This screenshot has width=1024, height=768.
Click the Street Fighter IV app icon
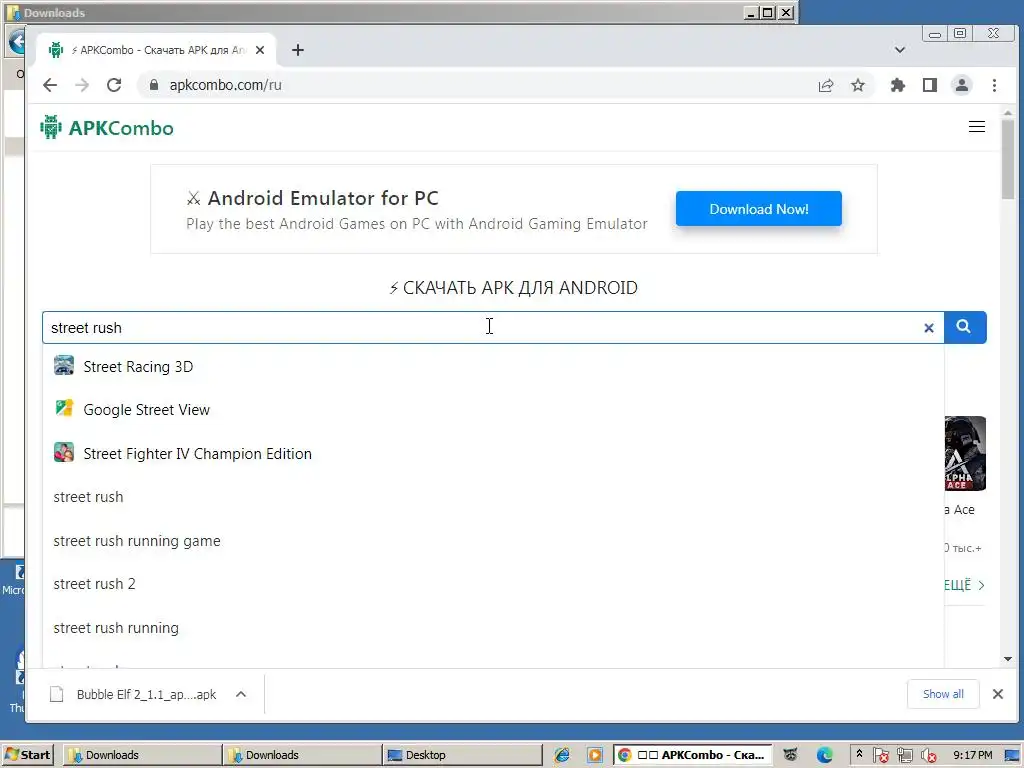pyautogui.click(x=64, y=452)
